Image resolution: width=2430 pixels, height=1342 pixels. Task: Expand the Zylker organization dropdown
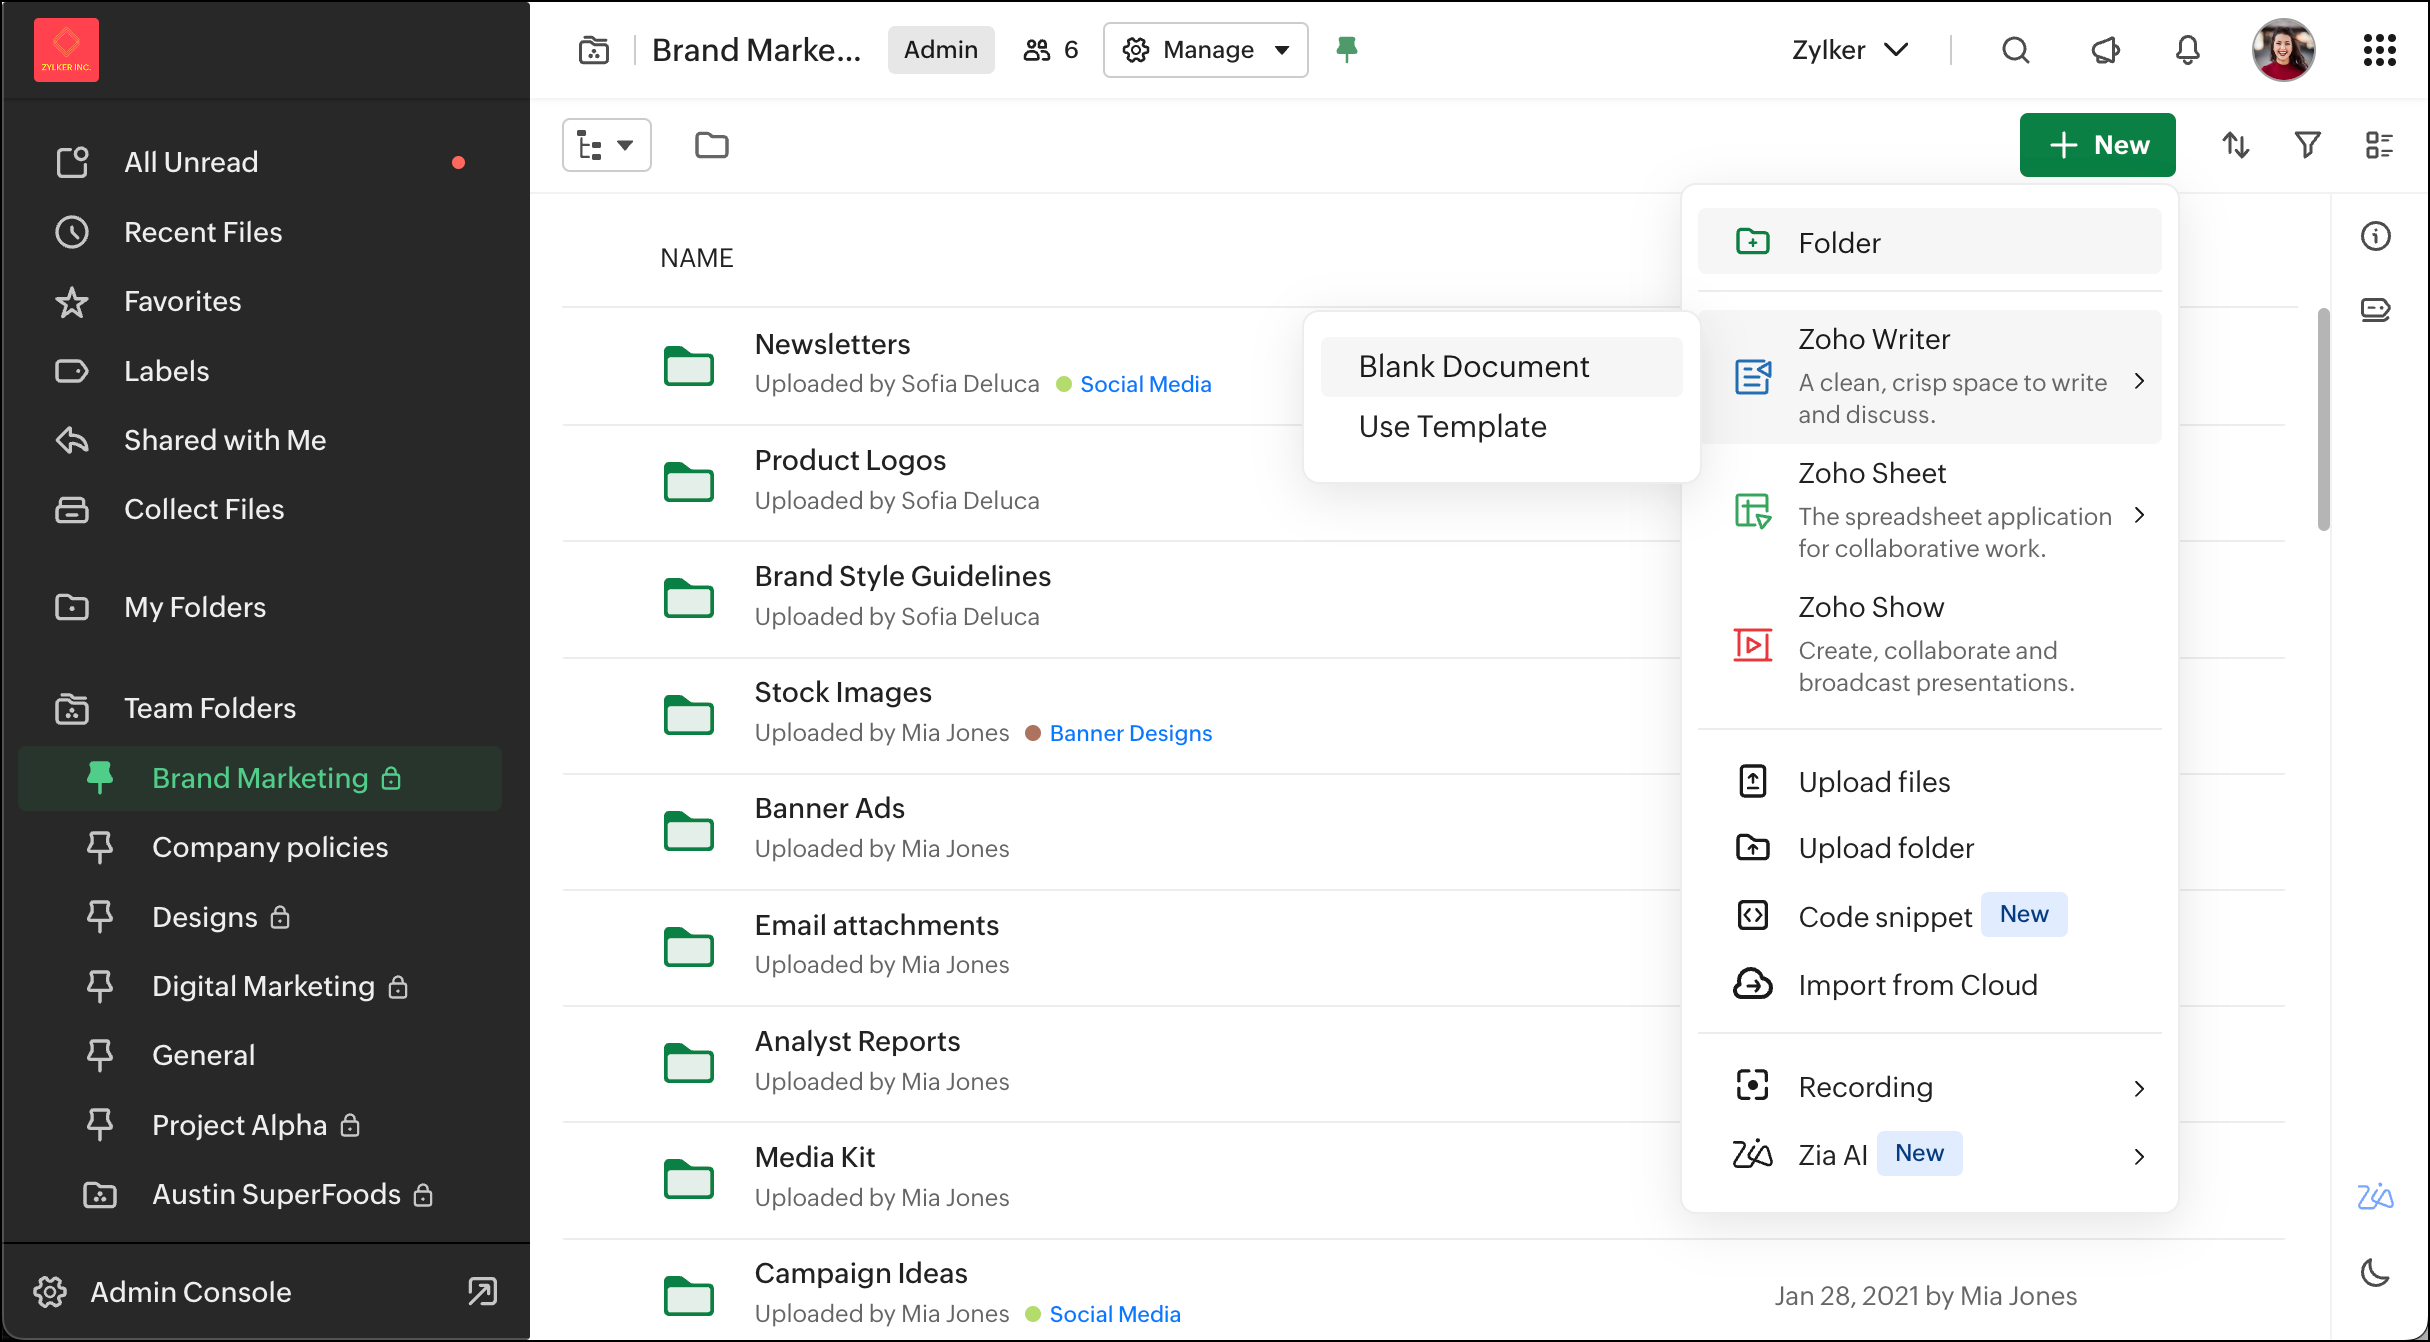click(1849, 50)
